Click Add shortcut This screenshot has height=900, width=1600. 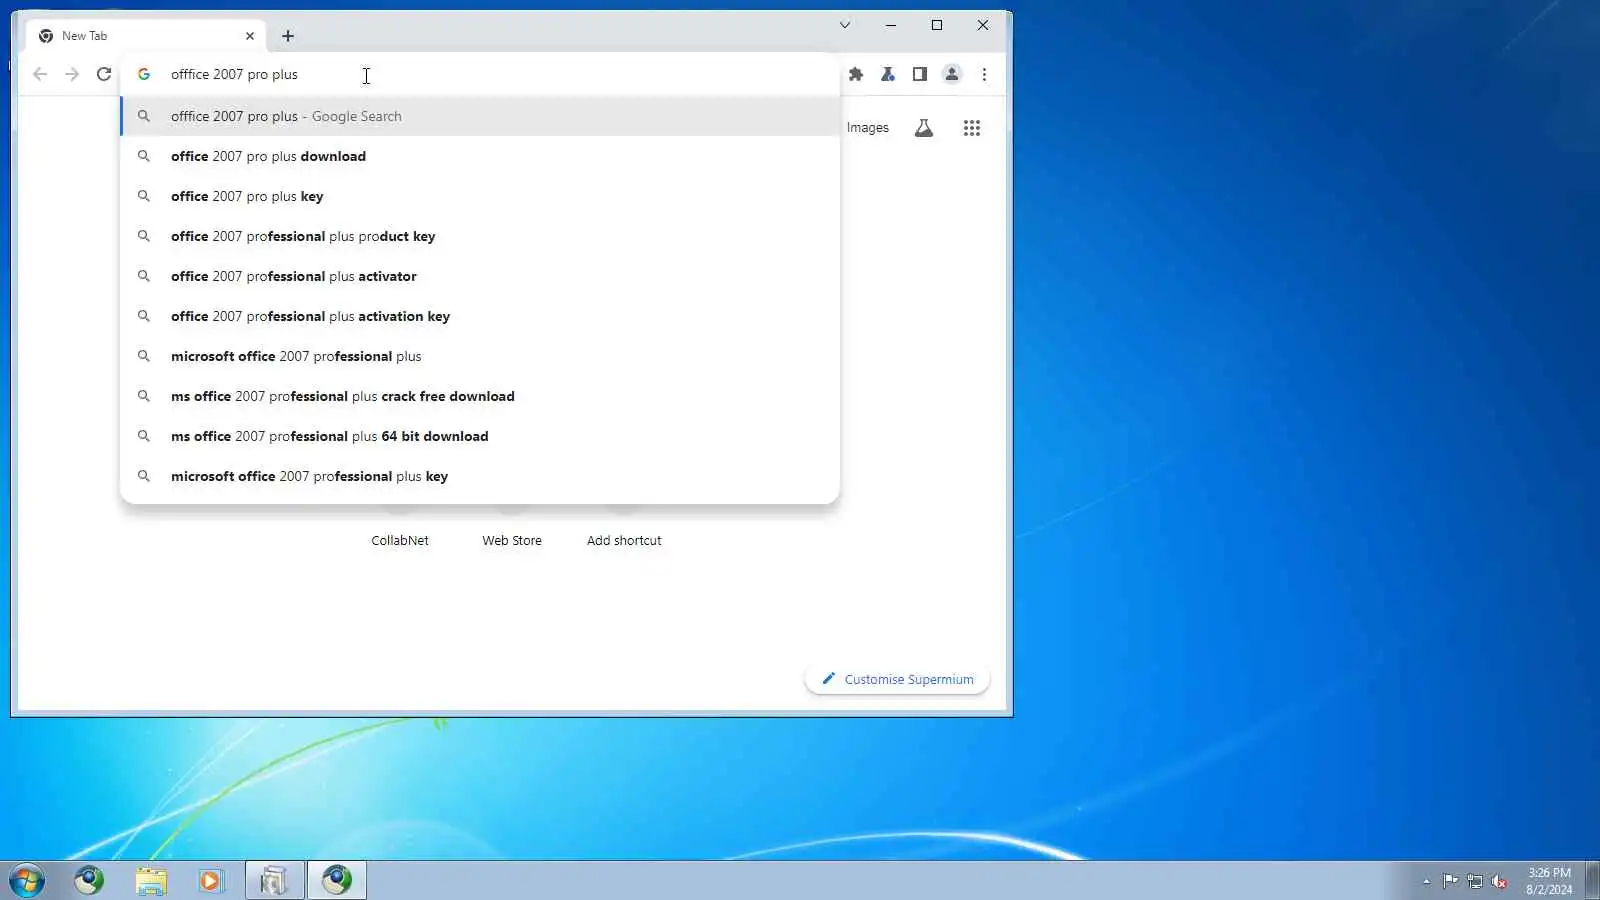(x=624, y=540)
